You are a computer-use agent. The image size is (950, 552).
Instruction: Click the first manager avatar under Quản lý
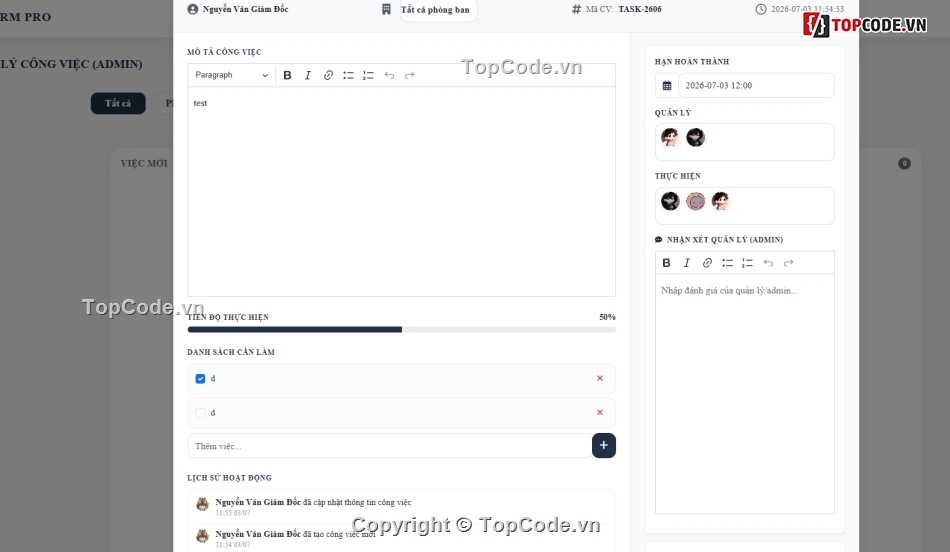(670, 138)
